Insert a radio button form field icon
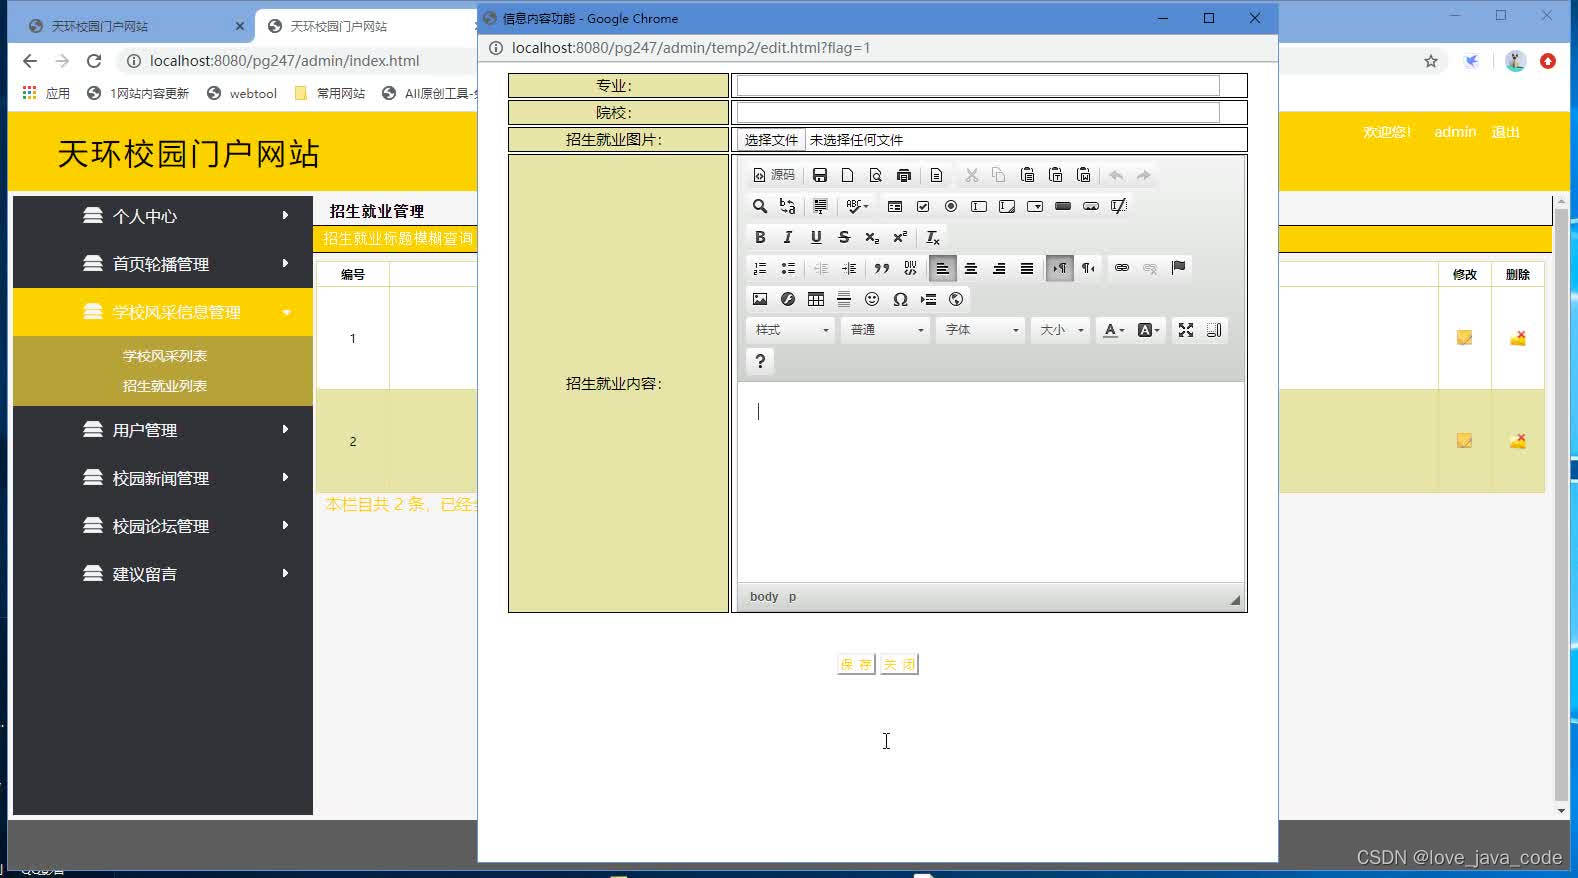The image size is (1578, 878). [x=951, y=206]
